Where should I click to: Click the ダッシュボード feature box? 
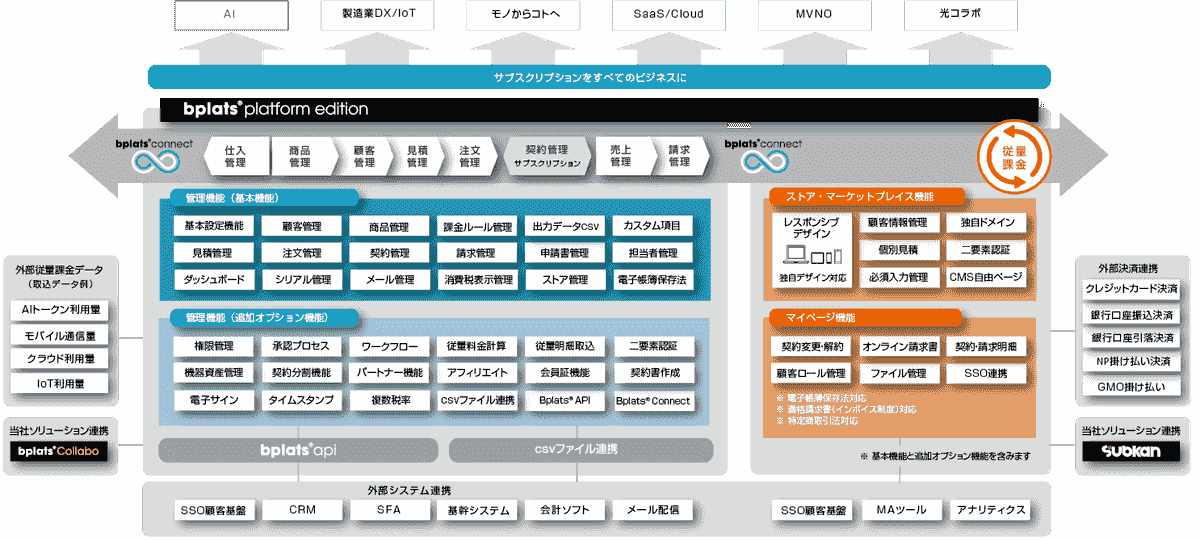click(215, 280)
